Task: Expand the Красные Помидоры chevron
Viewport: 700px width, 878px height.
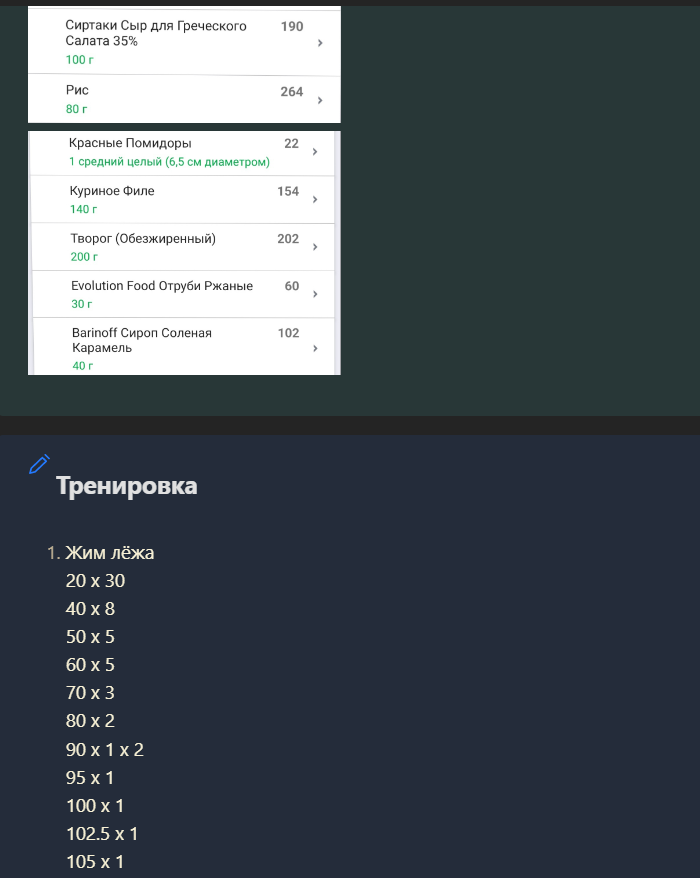Action: point(315,152)
